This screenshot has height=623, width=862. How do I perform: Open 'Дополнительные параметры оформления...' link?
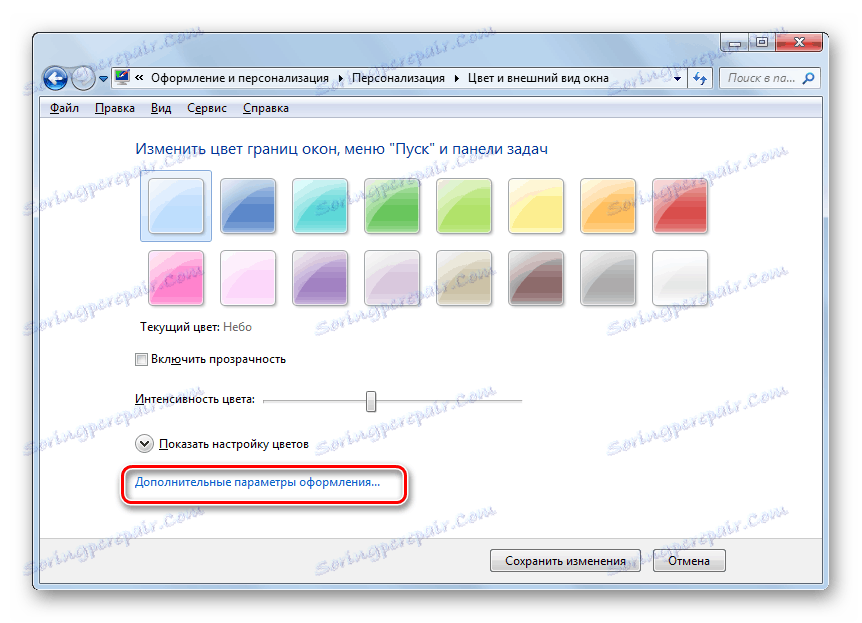(x=257, y=482)
